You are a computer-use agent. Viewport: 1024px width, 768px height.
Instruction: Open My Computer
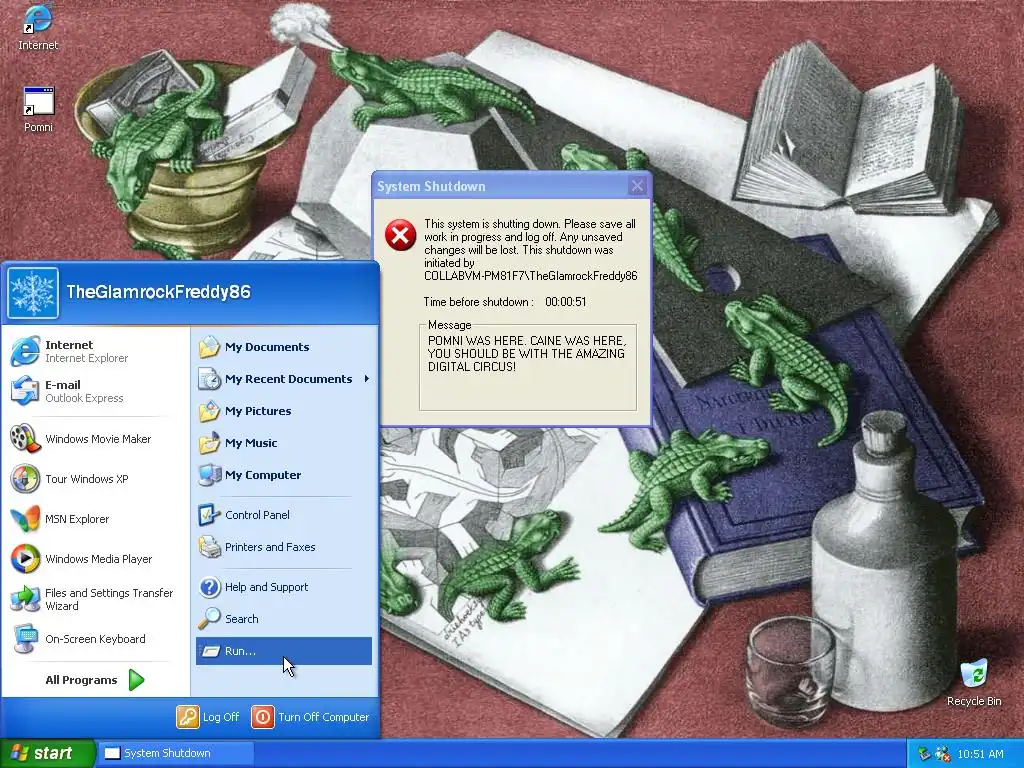point(283,475)
